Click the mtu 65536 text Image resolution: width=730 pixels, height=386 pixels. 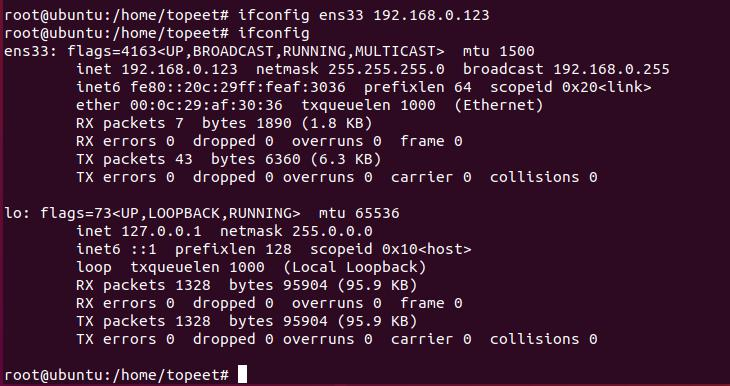(x=359, y=213)
